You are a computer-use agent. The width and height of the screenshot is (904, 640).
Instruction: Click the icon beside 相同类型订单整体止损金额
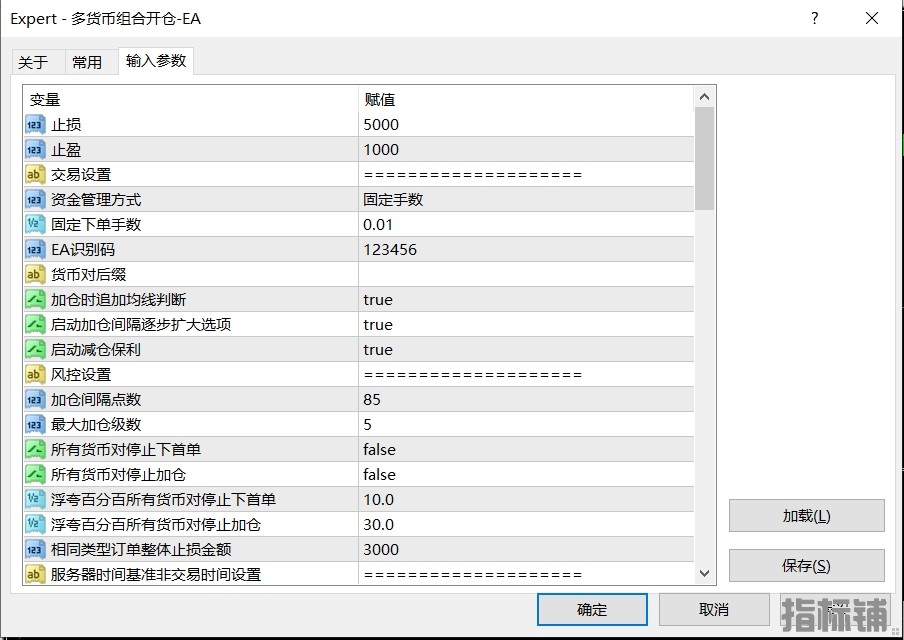(35, 549)
